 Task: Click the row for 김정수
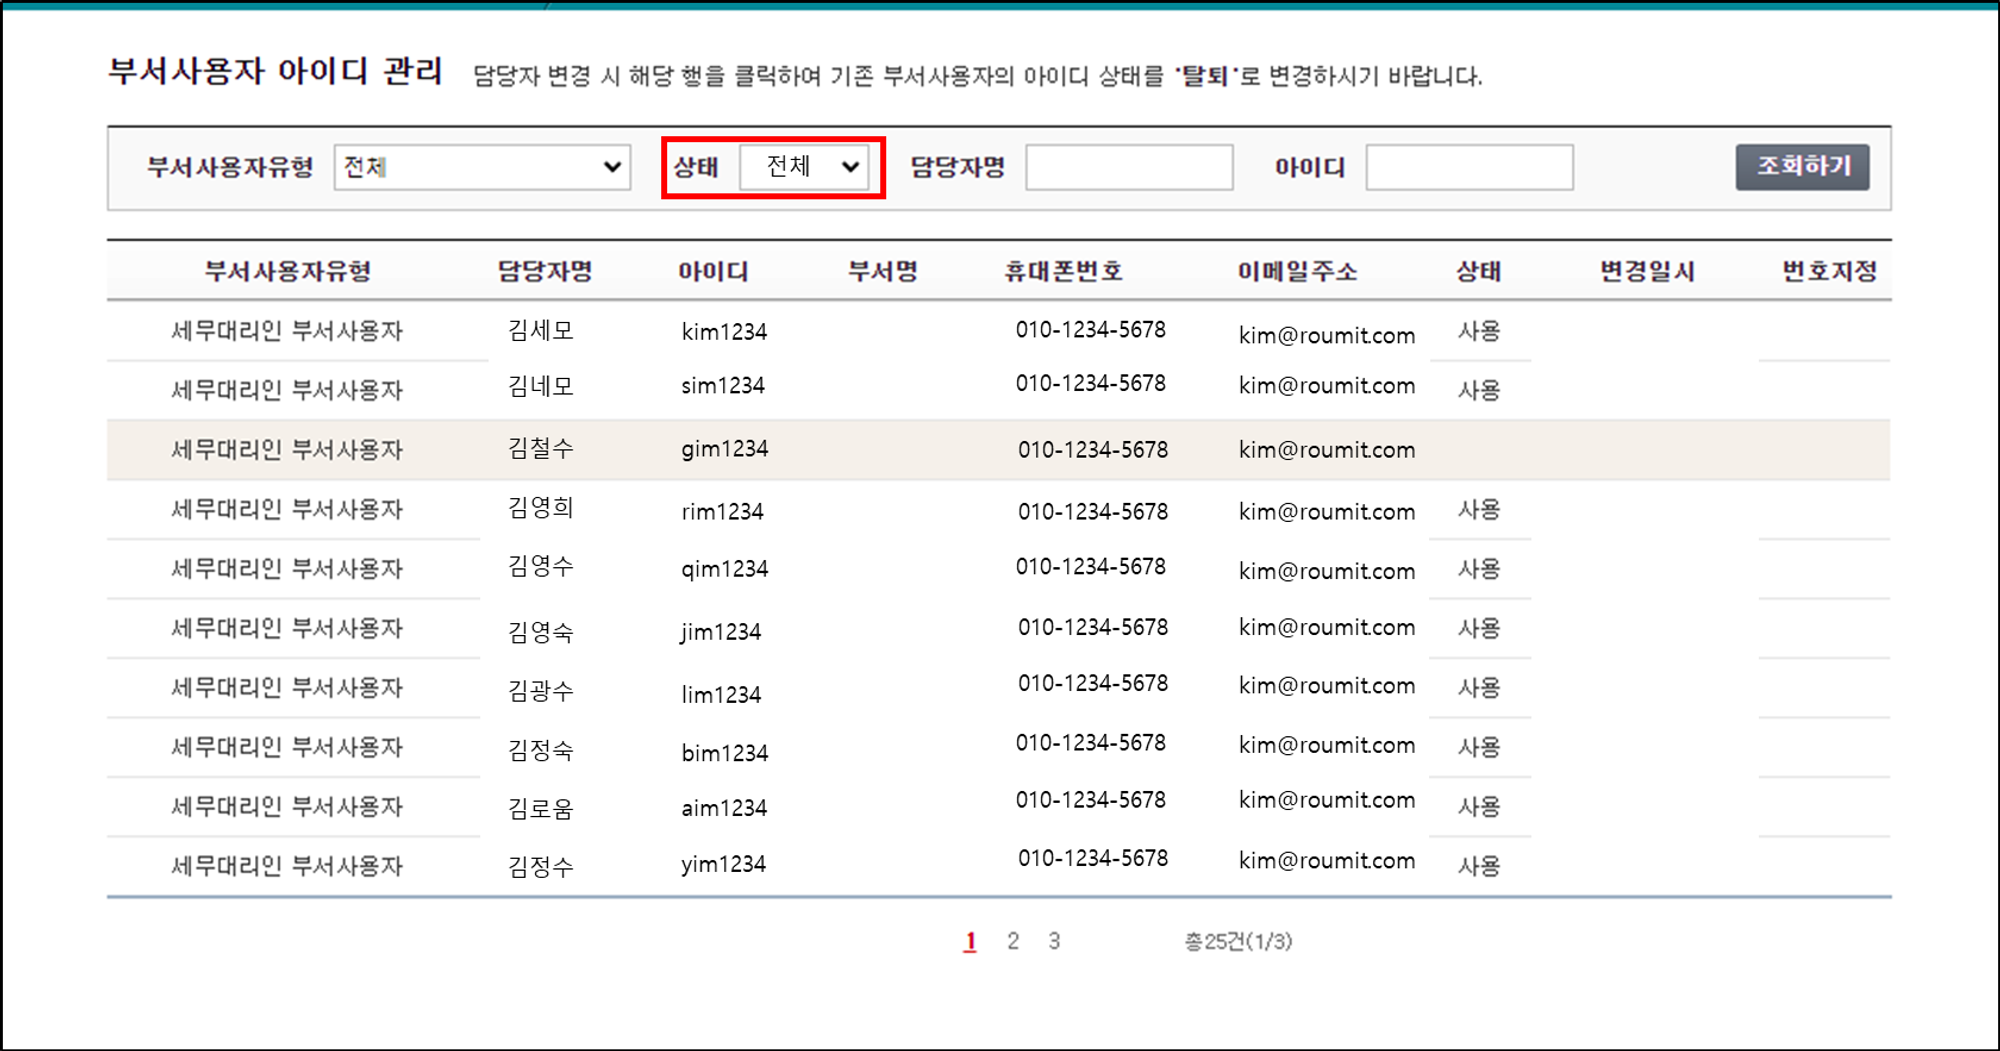point(541,866)
